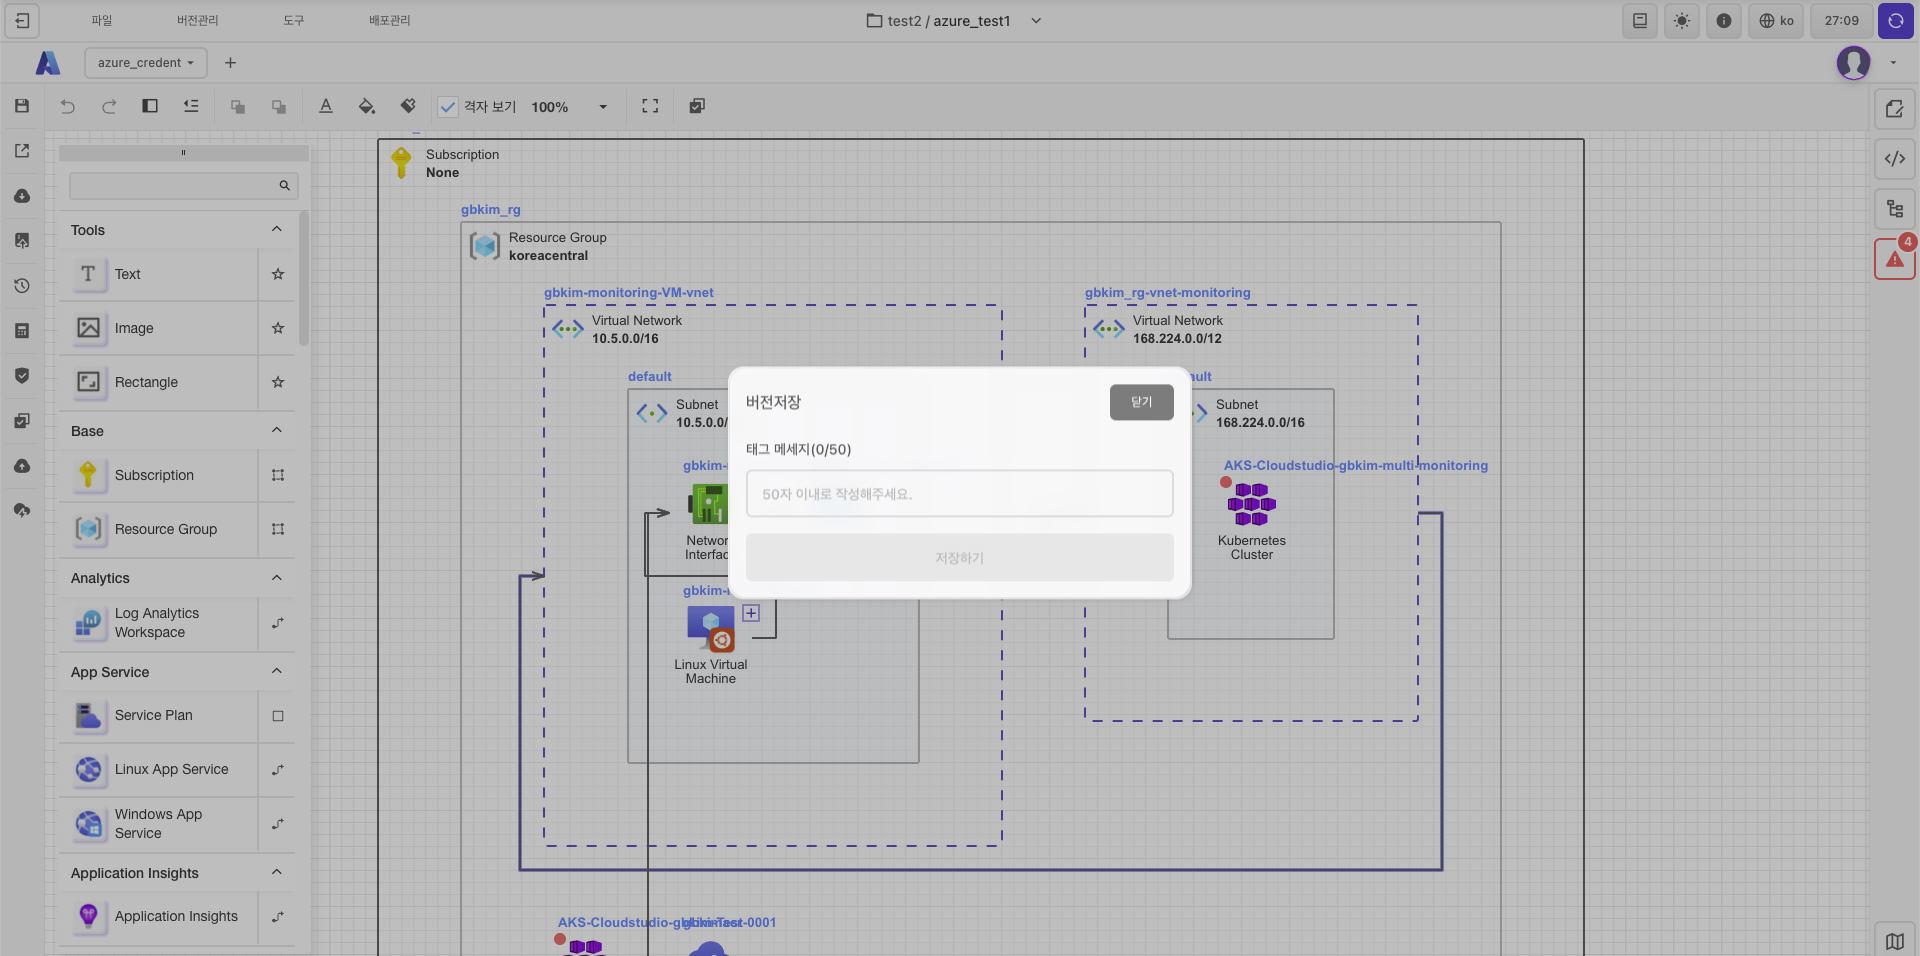Collapse the App Service section
This screenshot has width=1920, height=956.
277,672
